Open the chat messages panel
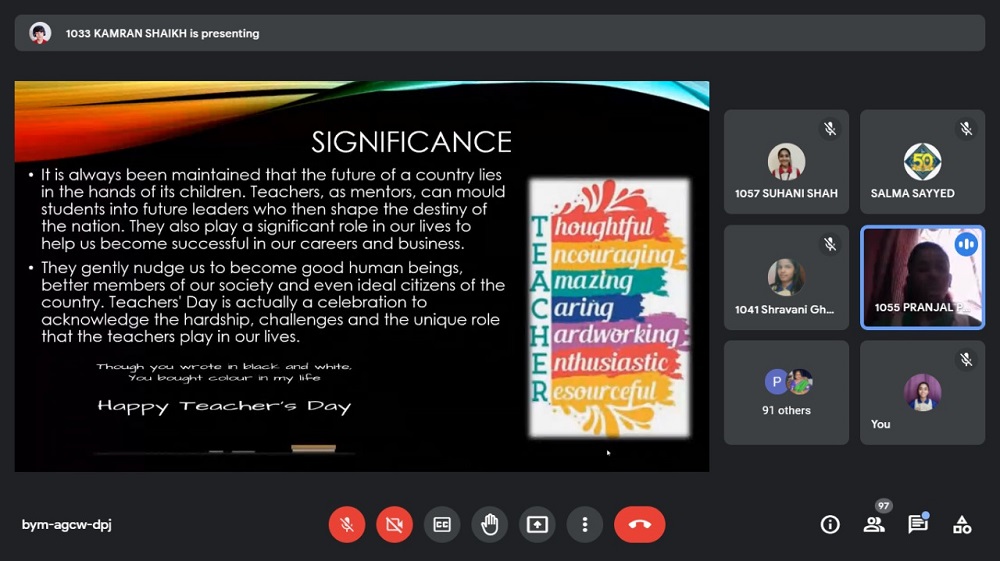 (x=917, y=524)
